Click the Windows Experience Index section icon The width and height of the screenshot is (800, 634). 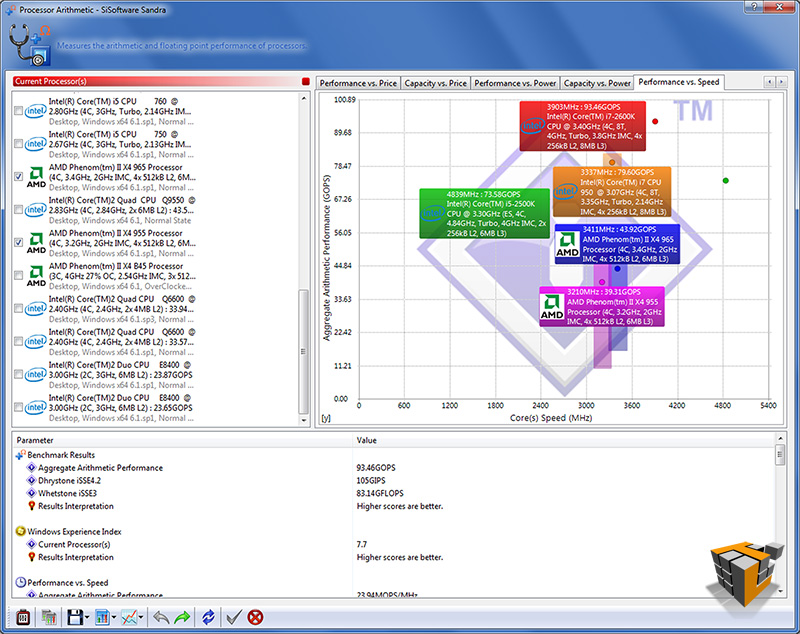20,531
